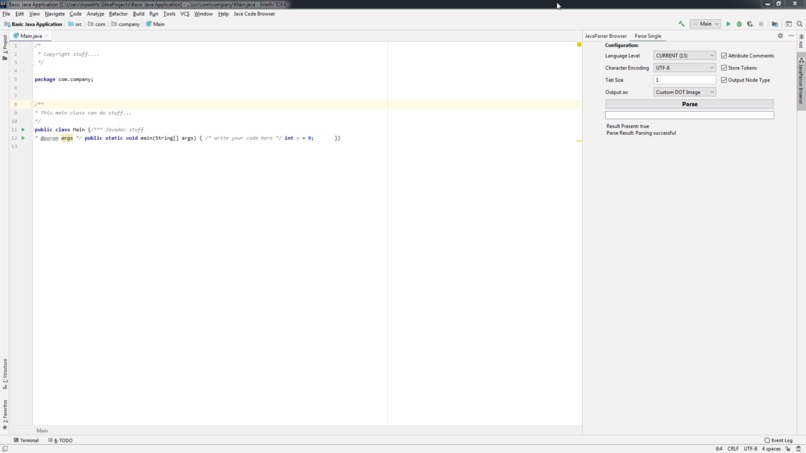Collapse copyright comment fold on line 1

click(32, 46)
